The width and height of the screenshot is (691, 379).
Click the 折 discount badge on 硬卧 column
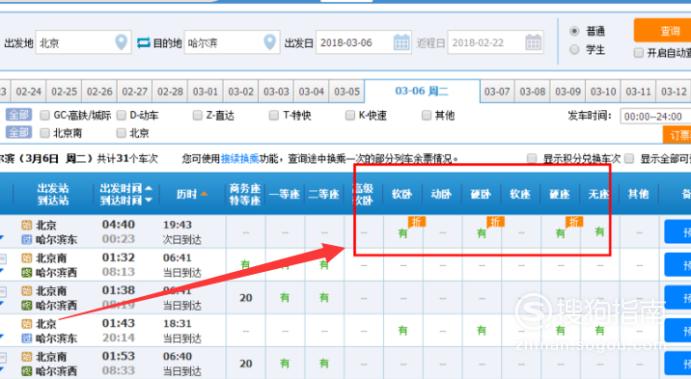pos(495,222)
